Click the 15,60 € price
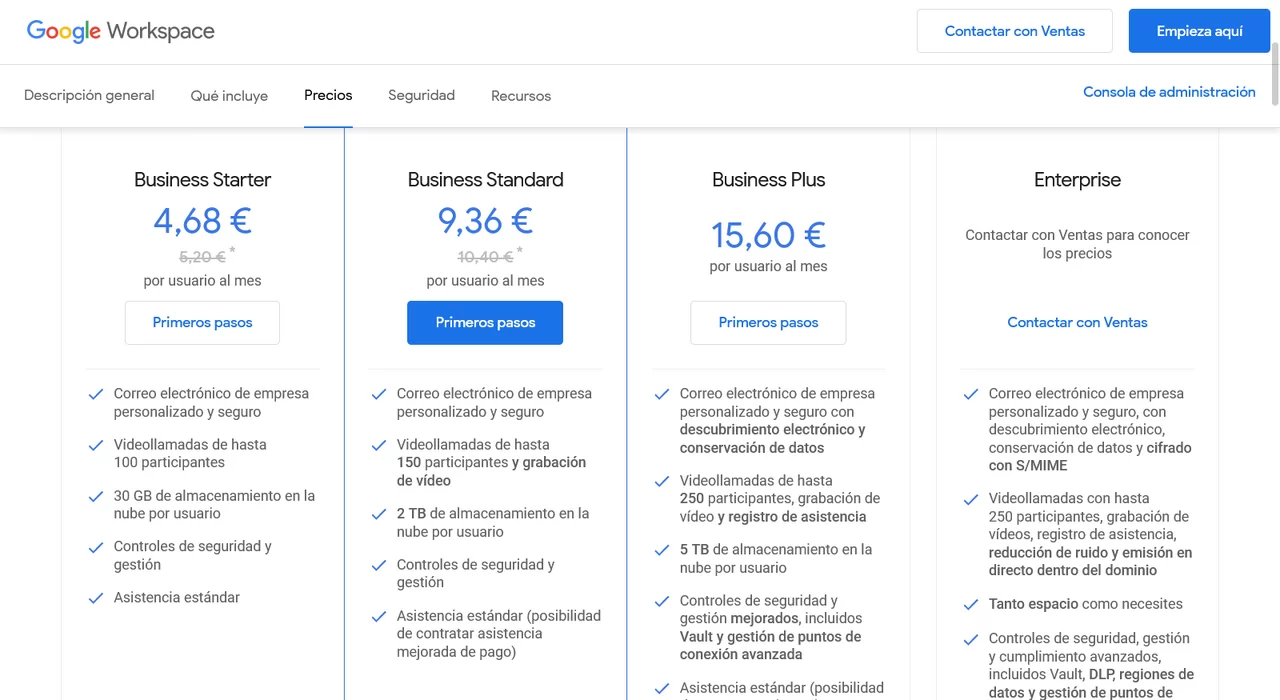1280x700 pixels. click(x=768, y=235)
